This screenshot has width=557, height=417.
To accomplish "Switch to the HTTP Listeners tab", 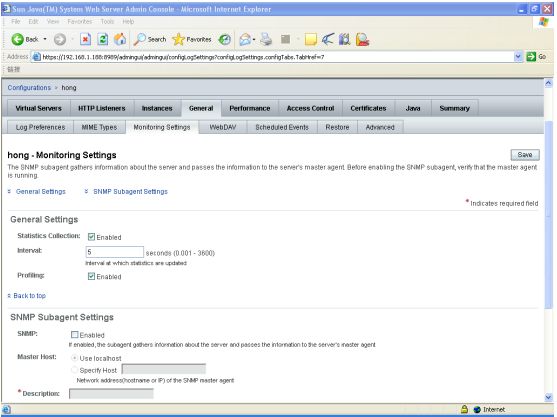I will point(102,108).
